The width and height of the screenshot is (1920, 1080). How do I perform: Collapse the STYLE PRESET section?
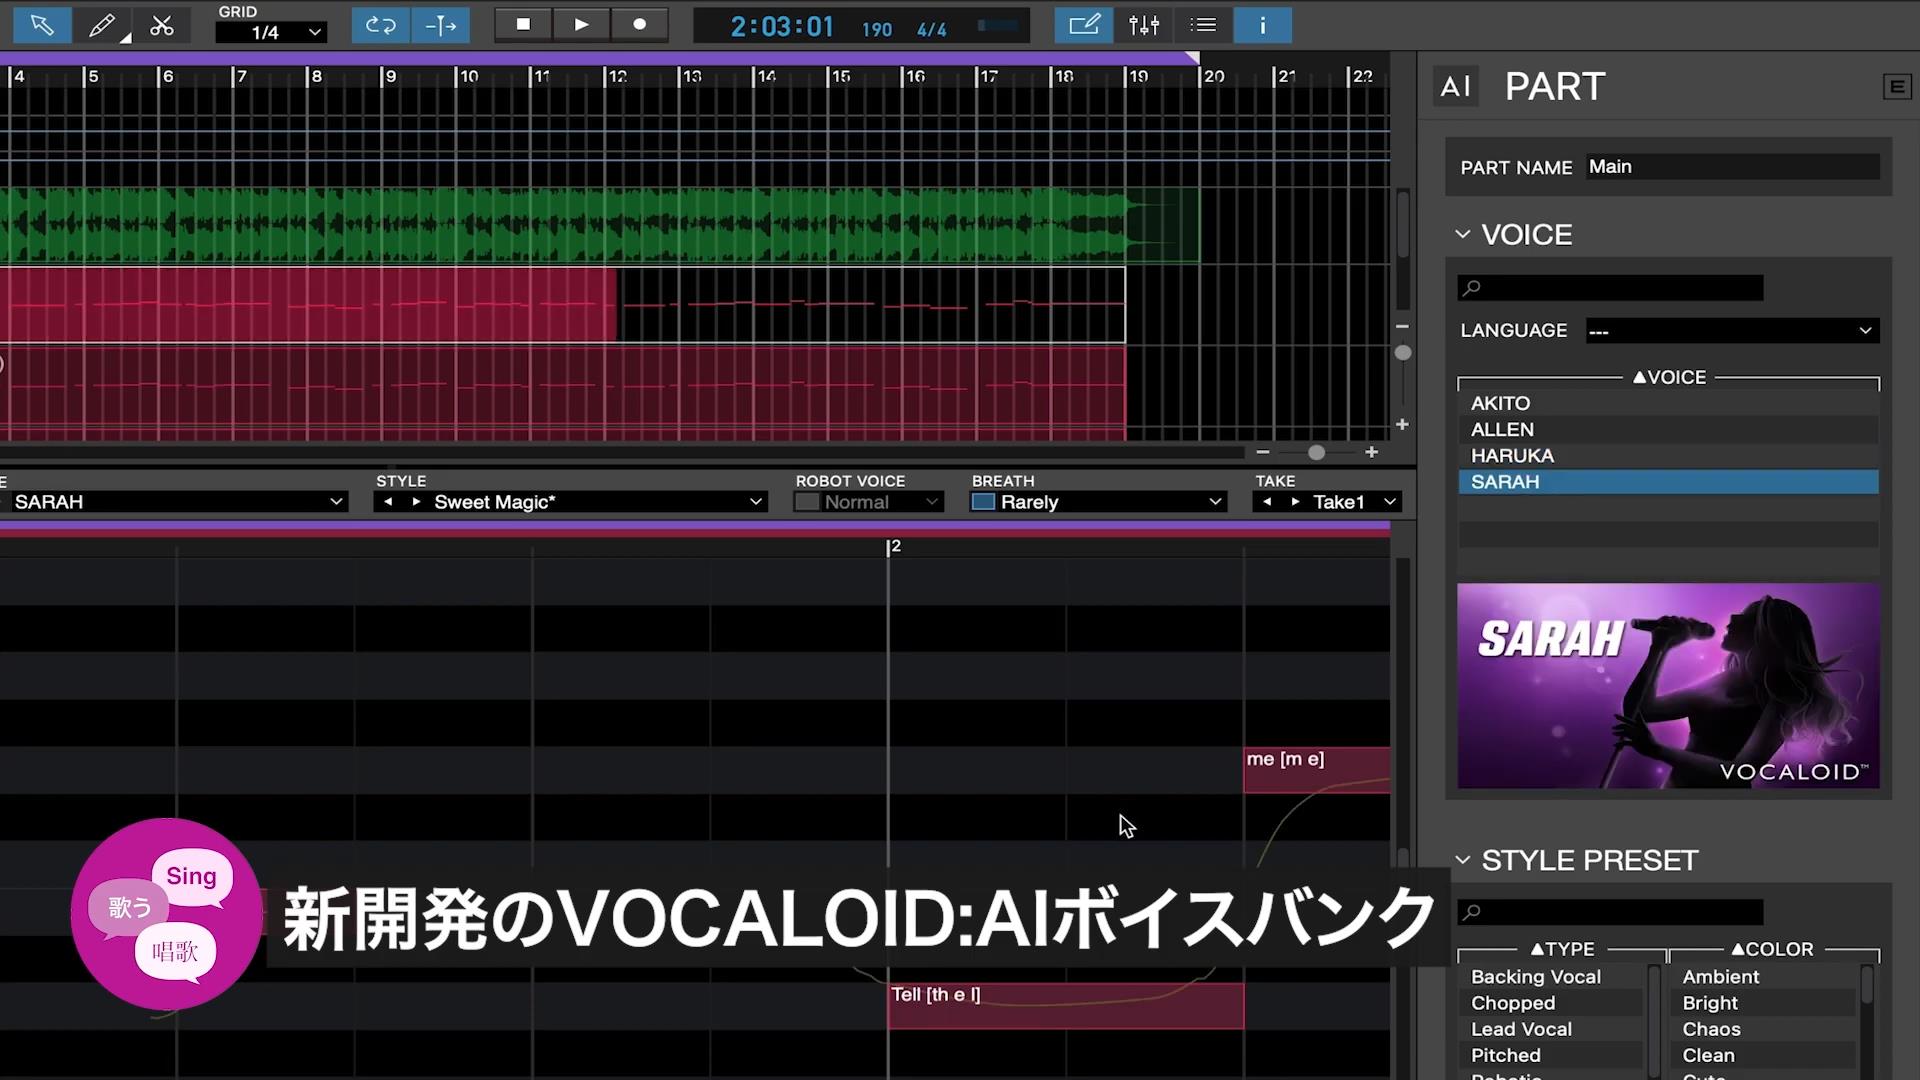(x=1463, y=859)
